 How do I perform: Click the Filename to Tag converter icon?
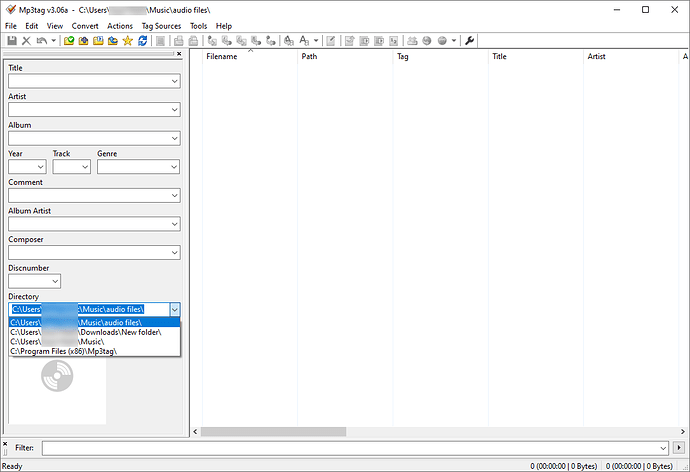pyautogui.click(x=227, y=41)
